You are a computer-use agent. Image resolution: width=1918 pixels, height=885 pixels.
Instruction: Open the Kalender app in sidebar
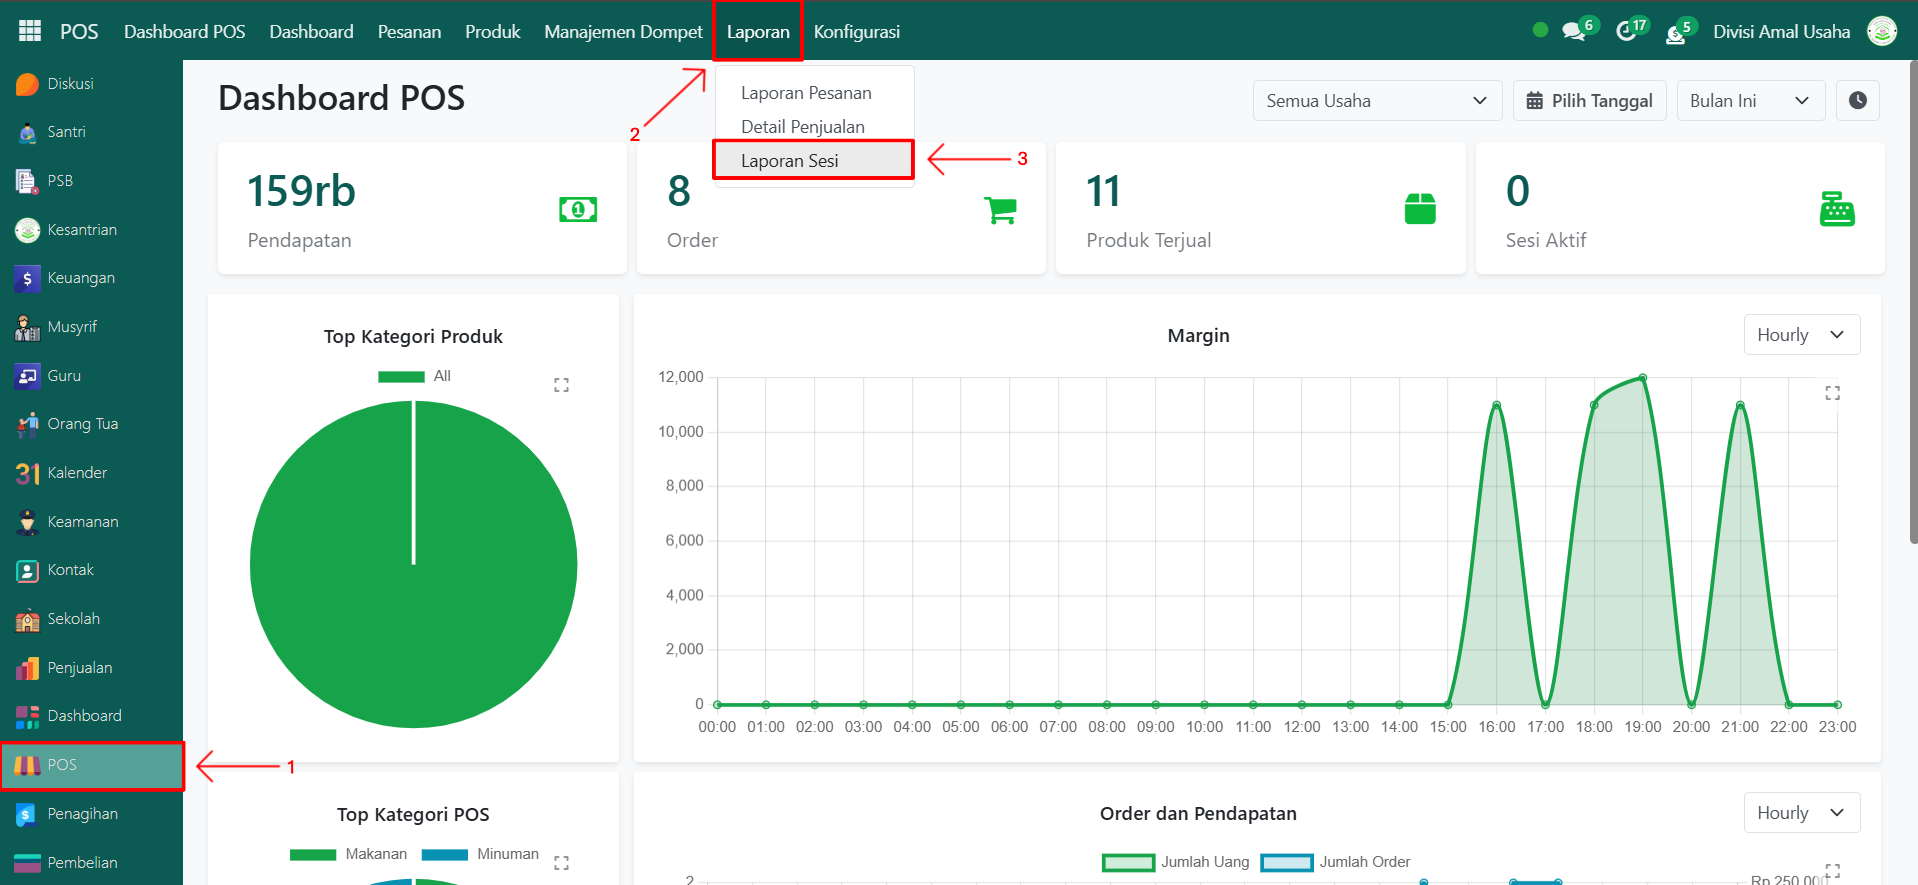click(x=76, y=473)
